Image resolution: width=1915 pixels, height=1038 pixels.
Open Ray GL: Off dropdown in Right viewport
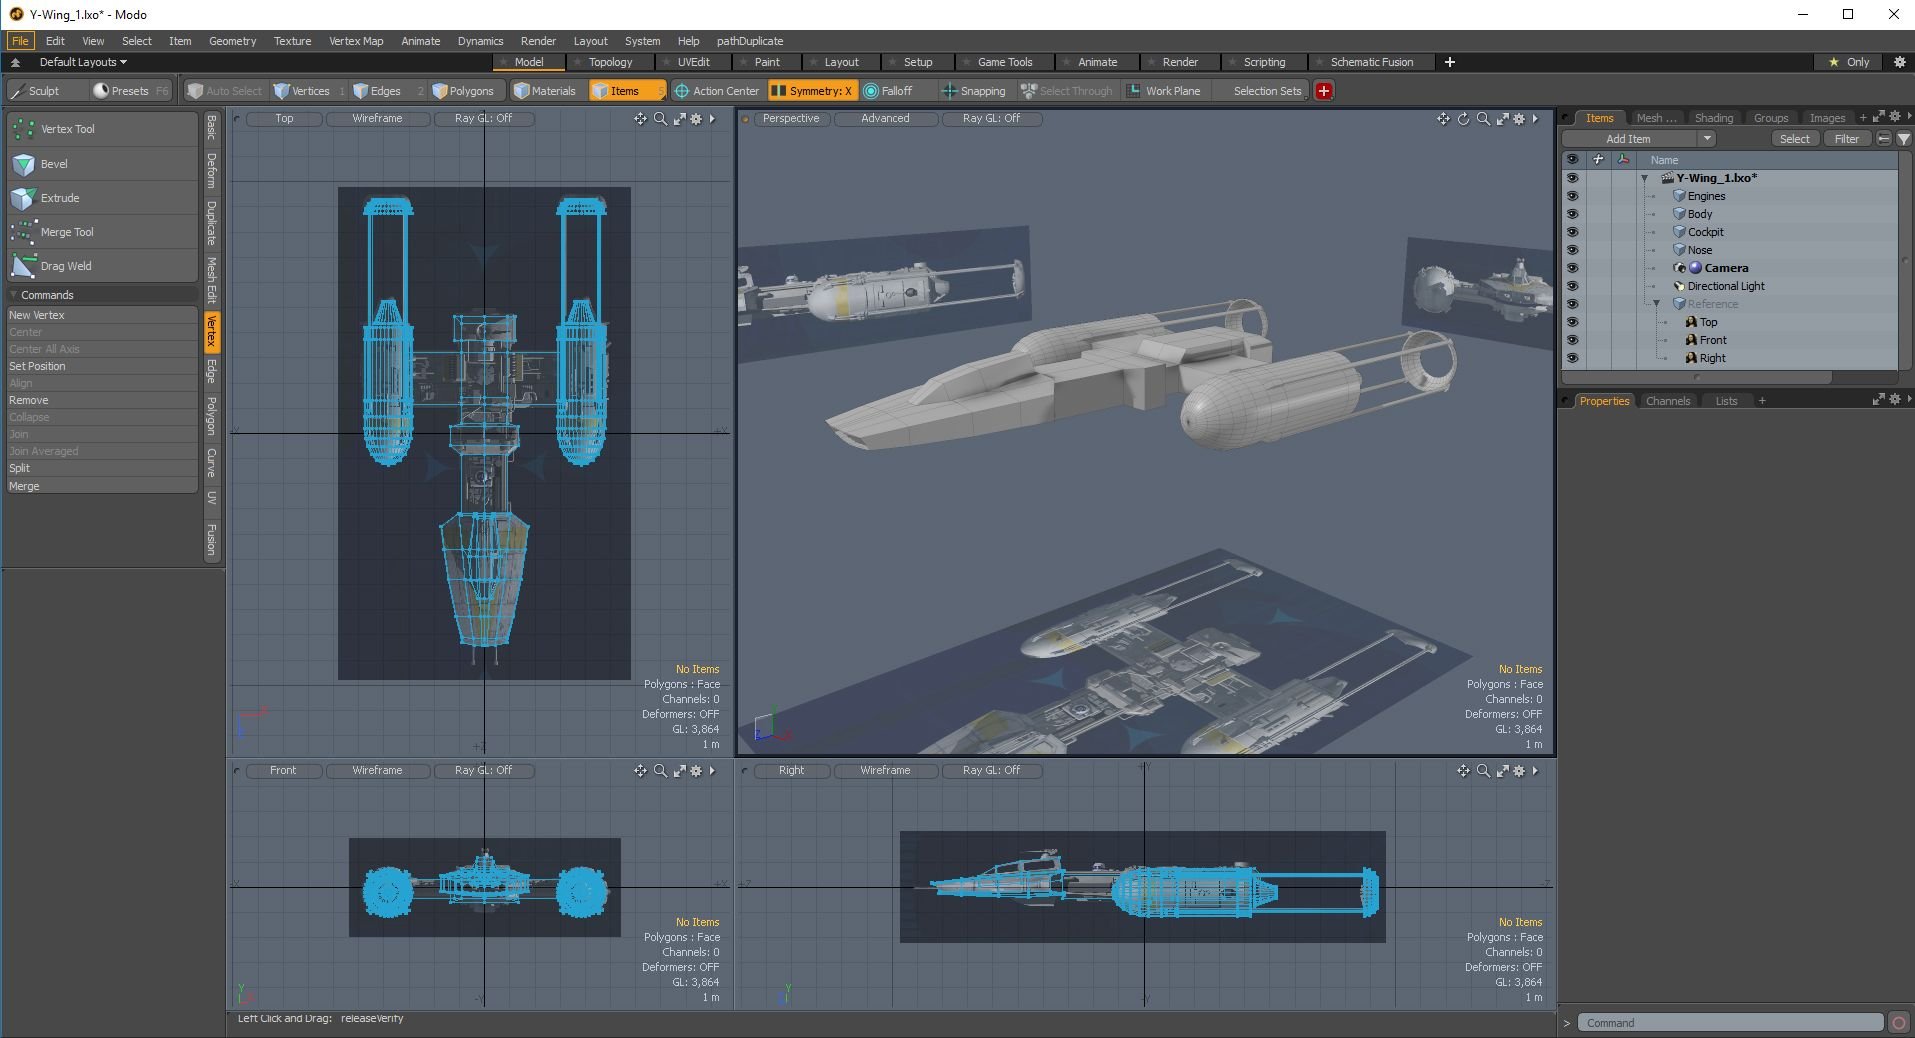point(992,771)
